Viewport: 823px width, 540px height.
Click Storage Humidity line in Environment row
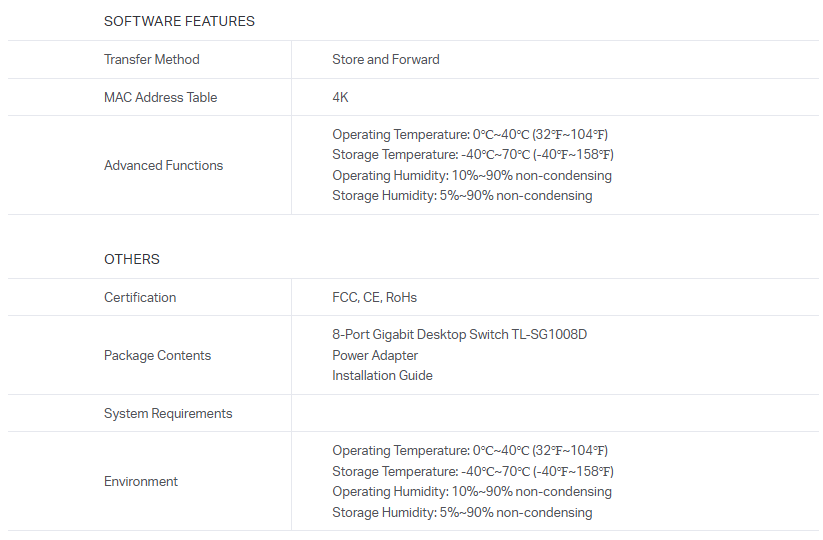tap(462, 512)
